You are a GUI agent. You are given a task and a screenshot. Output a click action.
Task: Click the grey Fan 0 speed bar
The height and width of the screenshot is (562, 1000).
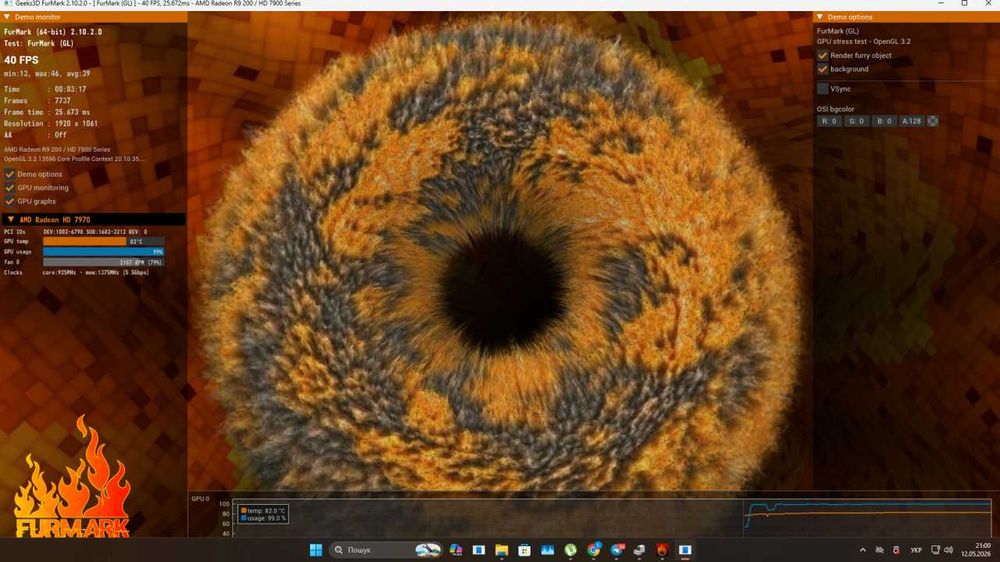(103, 262)
